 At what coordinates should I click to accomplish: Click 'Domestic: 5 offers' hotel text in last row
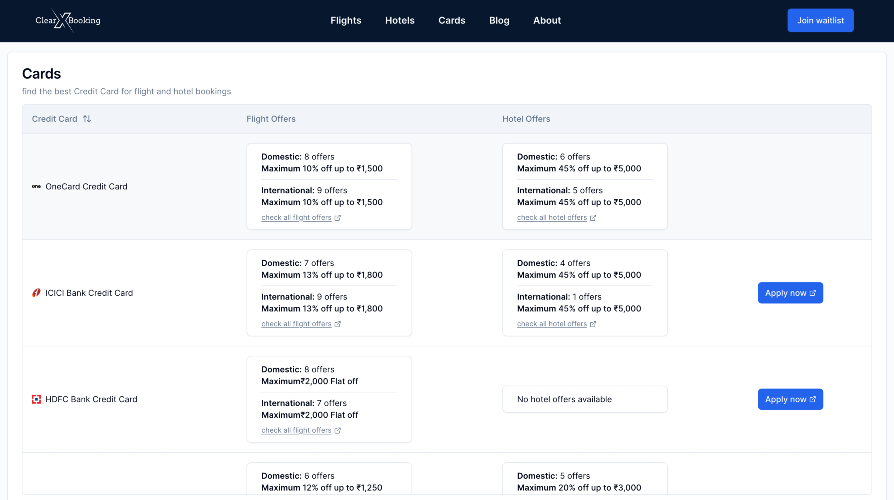click(x=554, y=475)
